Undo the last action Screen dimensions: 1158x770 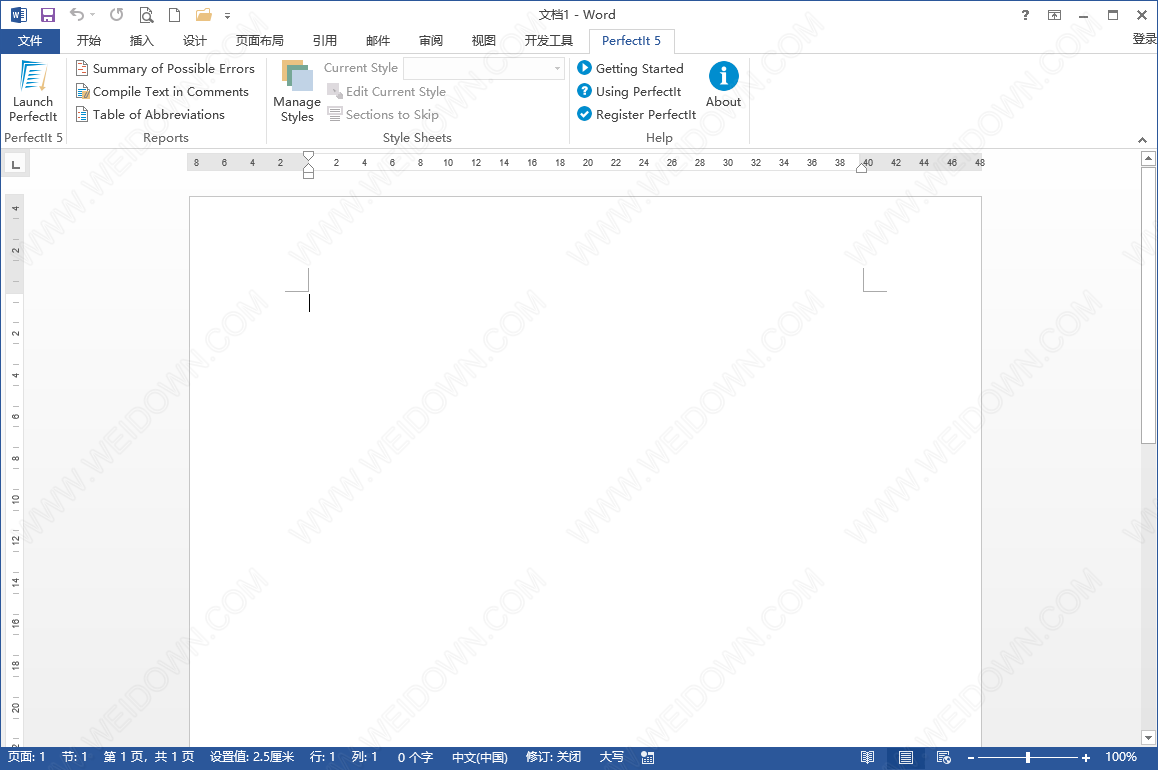pos(77,15)
